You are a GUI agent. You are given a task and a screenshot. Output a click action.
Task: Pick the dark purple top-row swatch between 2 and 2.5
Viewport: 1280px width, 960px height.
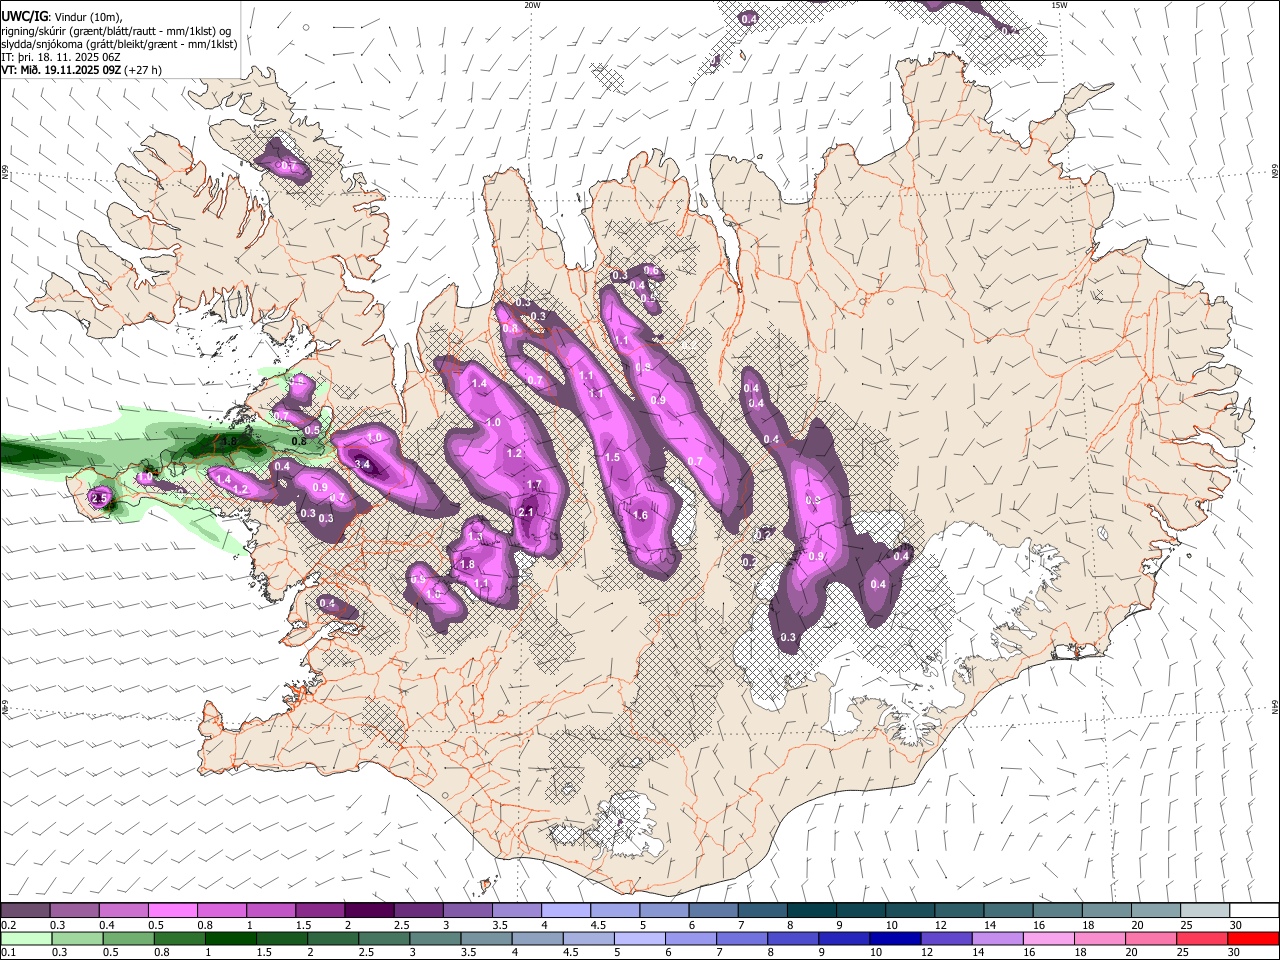pos(369,910)
